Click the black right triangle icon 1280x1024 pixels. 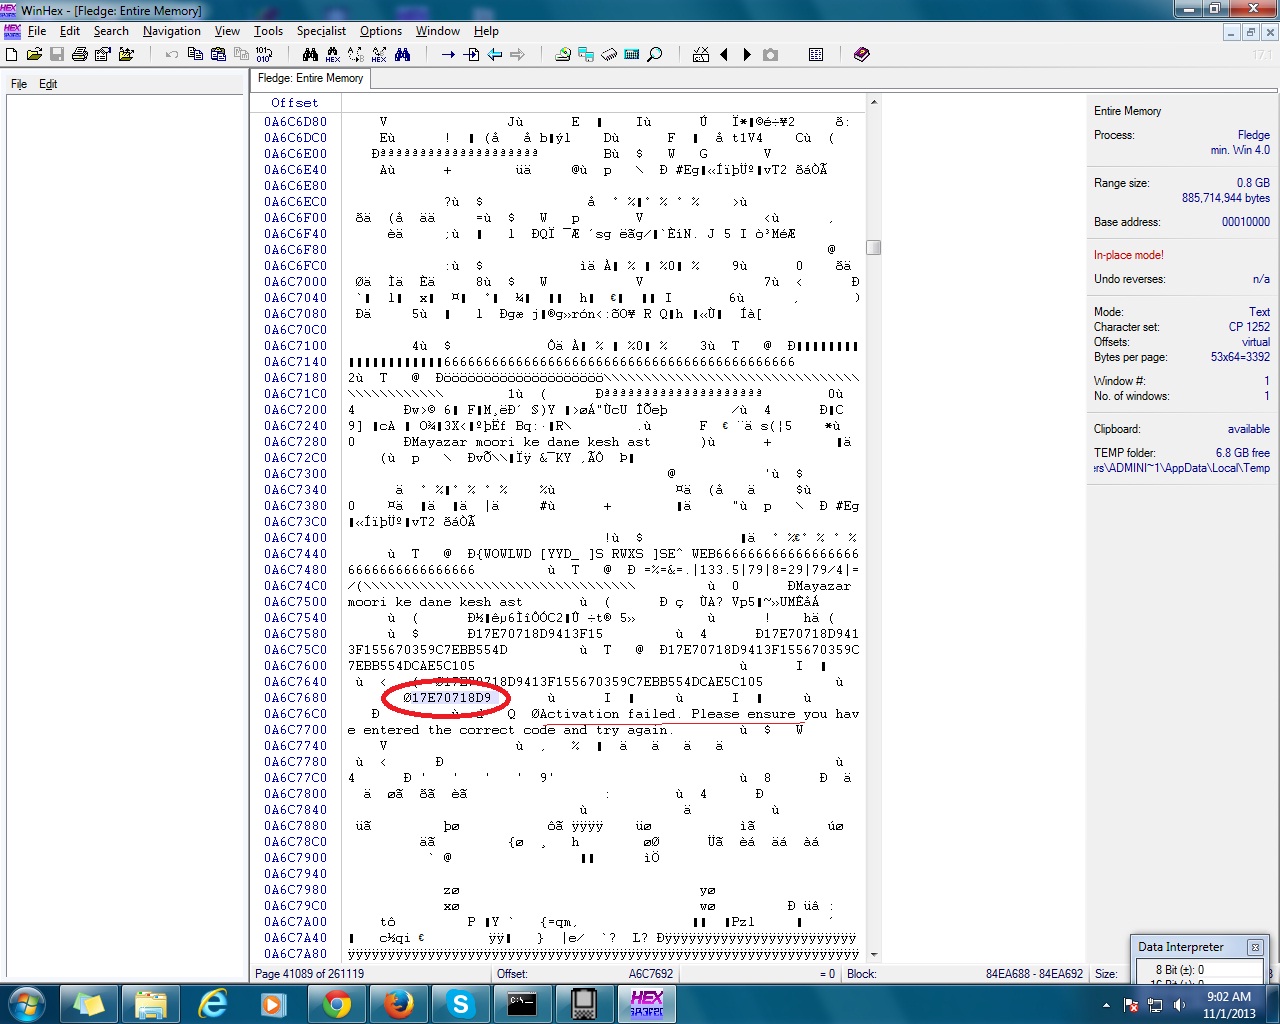[747, 54]
